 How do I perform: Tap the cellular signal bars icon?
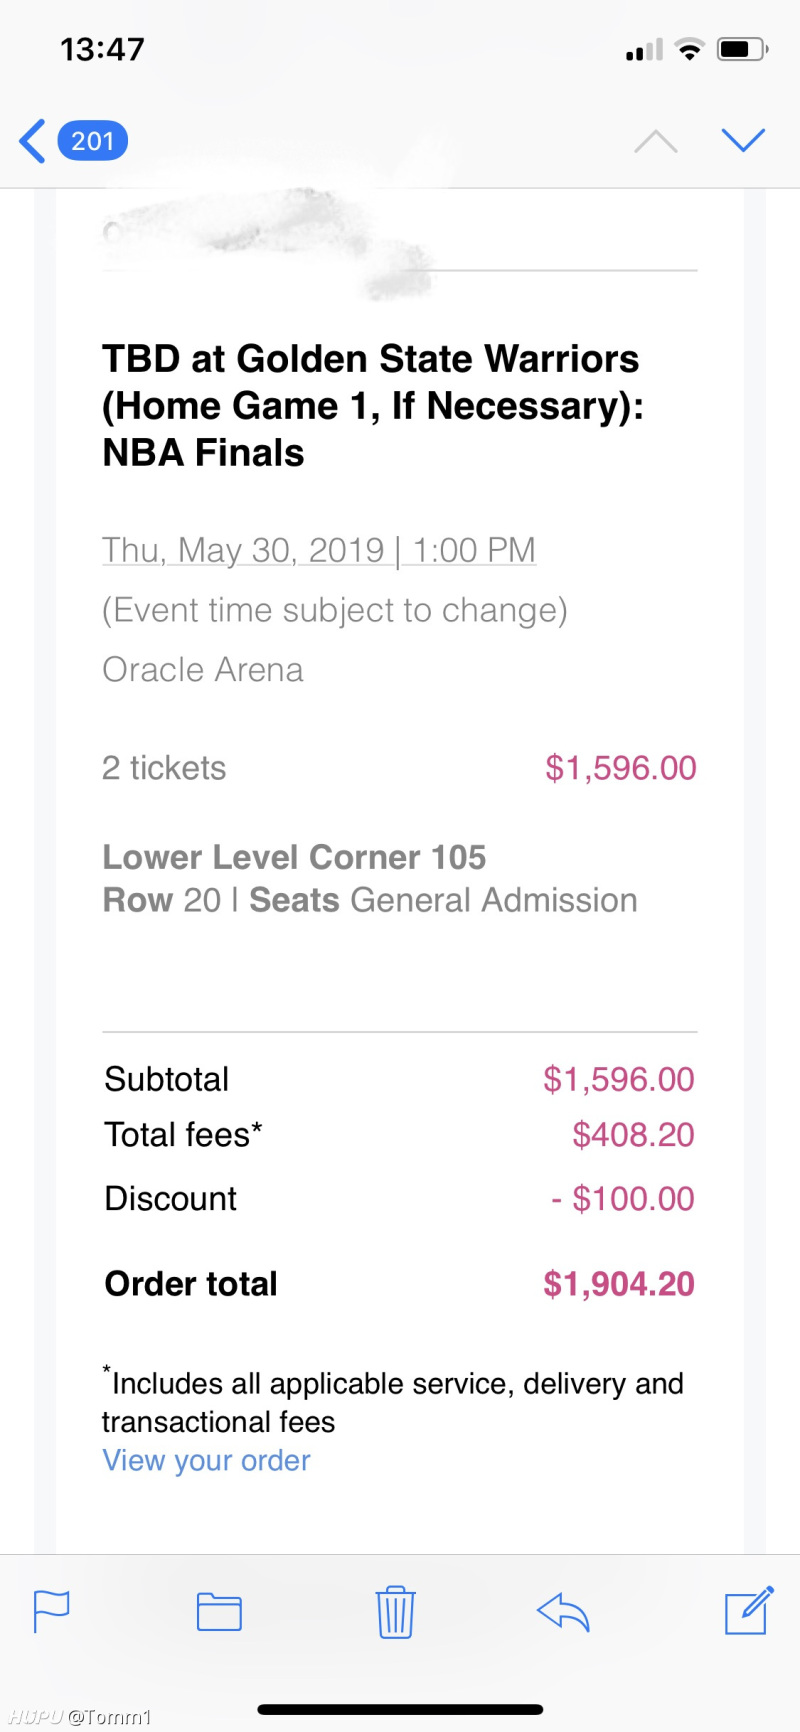click(x=644, y=50)
